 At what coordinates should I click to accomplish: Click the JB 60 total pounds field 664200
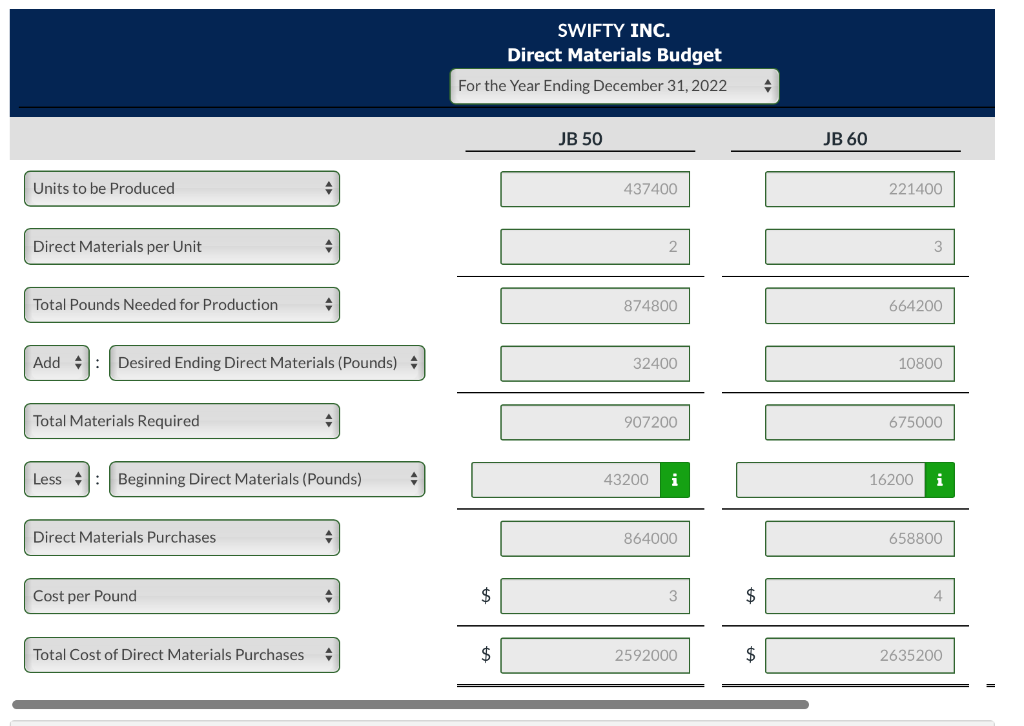point(860,306)
